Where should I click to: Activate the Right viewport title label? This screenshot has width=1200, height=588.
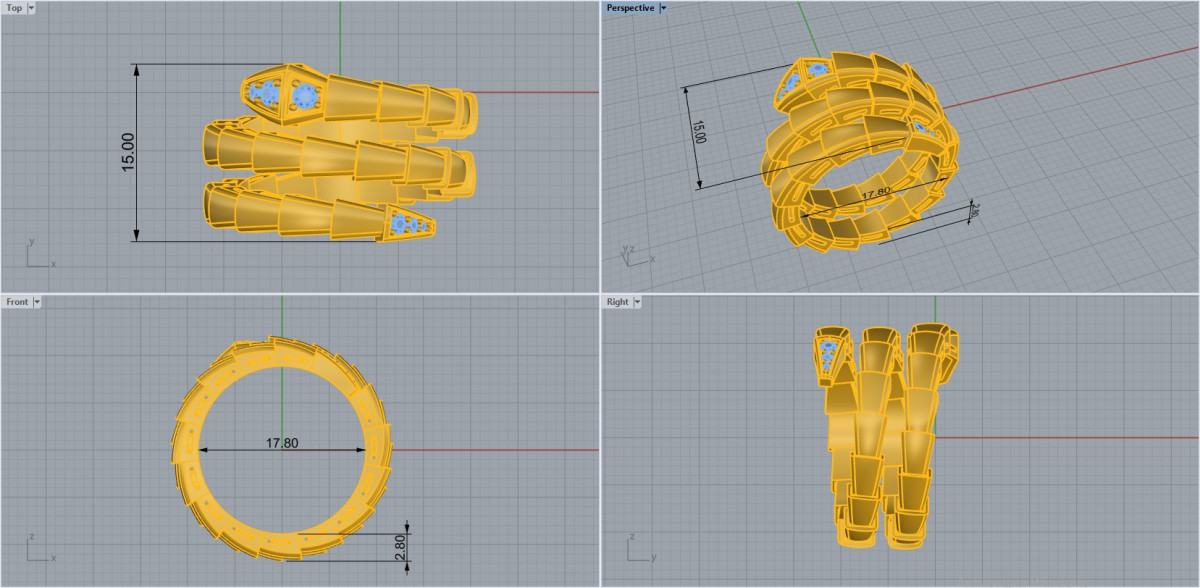click(x=617, y=302)
